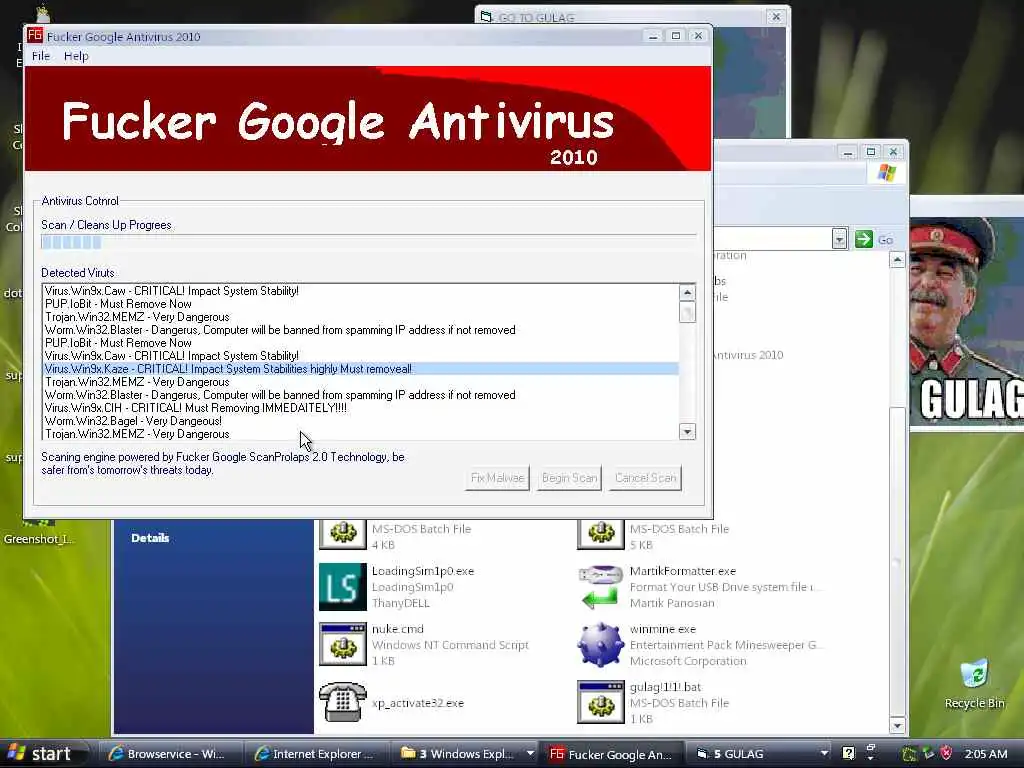Viewport: 1024px width, 768px height.
Task: Click the scan progress bar
Action: [368, 242]
